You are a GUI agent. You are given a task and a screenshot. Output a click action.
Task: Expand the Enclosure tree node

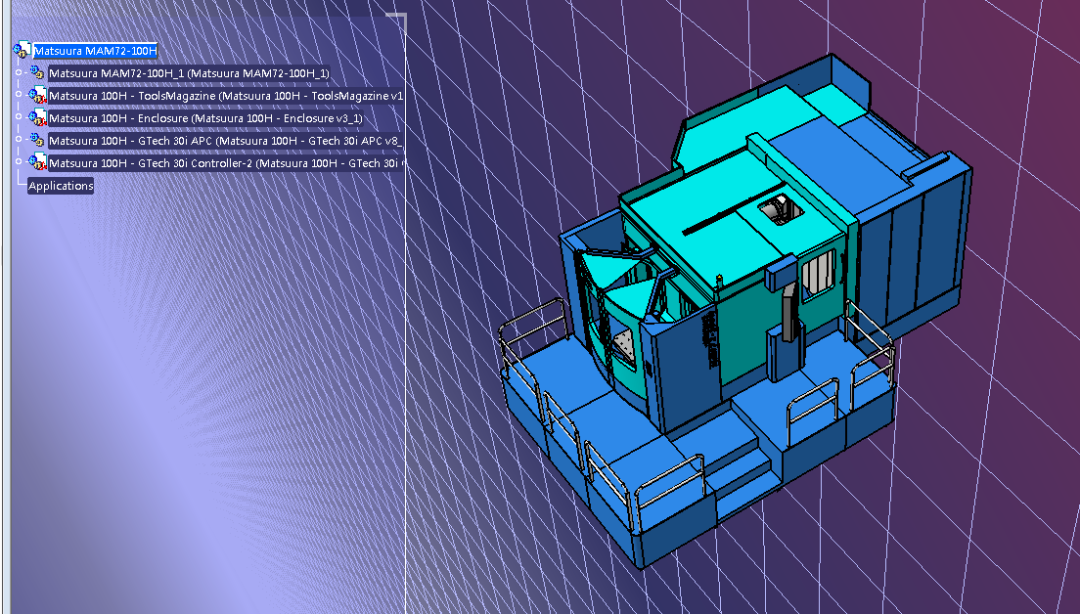pyautogui.click(x=19, y=117)
